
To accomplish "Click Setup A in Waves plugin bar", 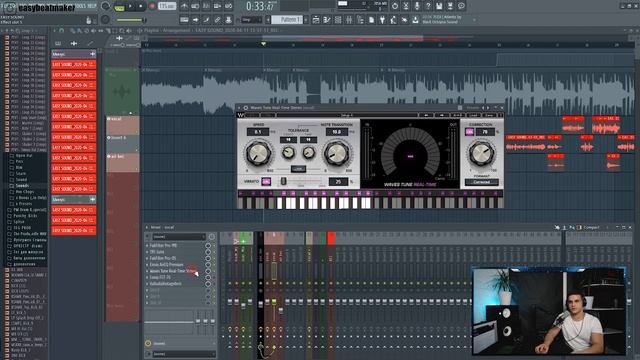I will (x=347, y=115).
